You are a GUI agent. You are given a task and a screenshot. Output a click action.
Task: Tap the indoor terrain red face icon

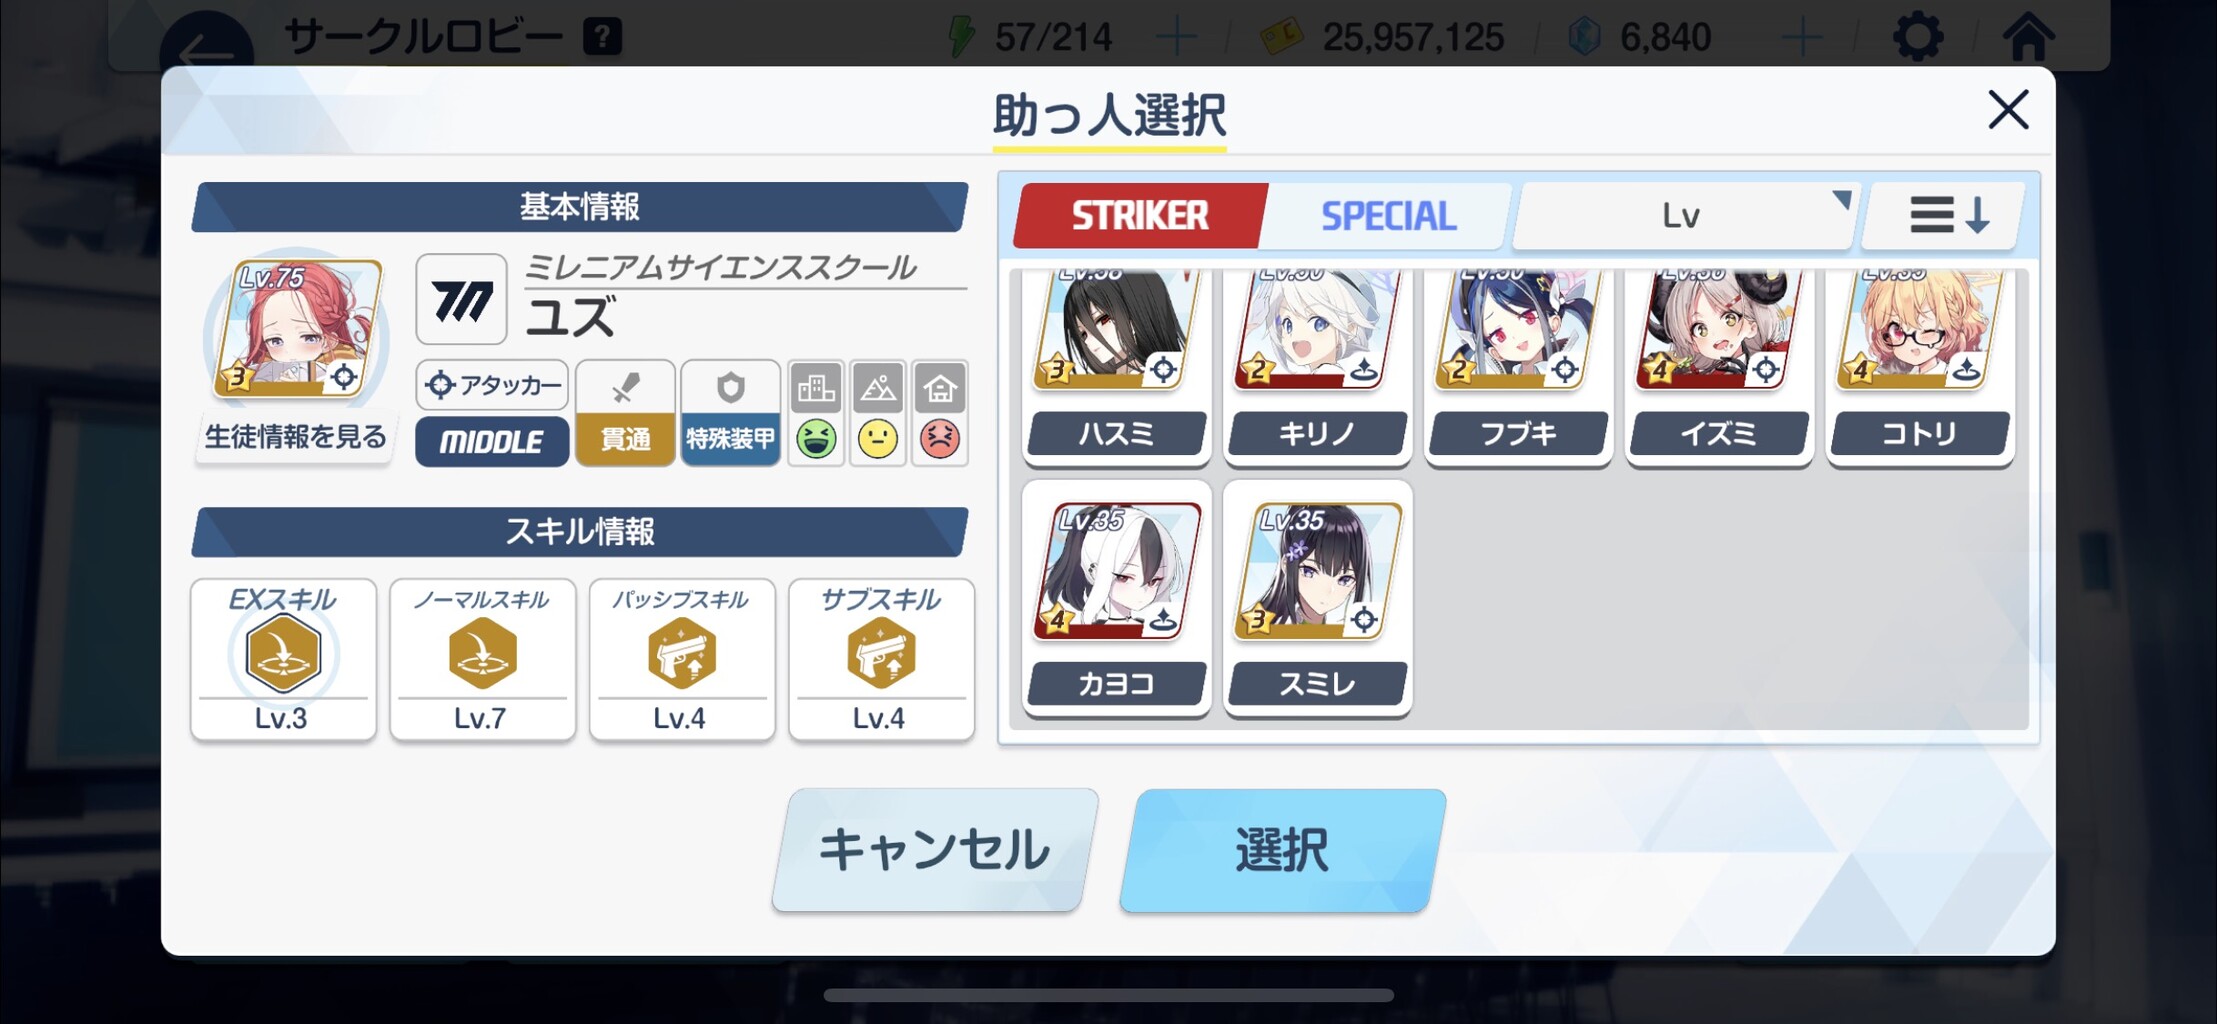[939, 439]
